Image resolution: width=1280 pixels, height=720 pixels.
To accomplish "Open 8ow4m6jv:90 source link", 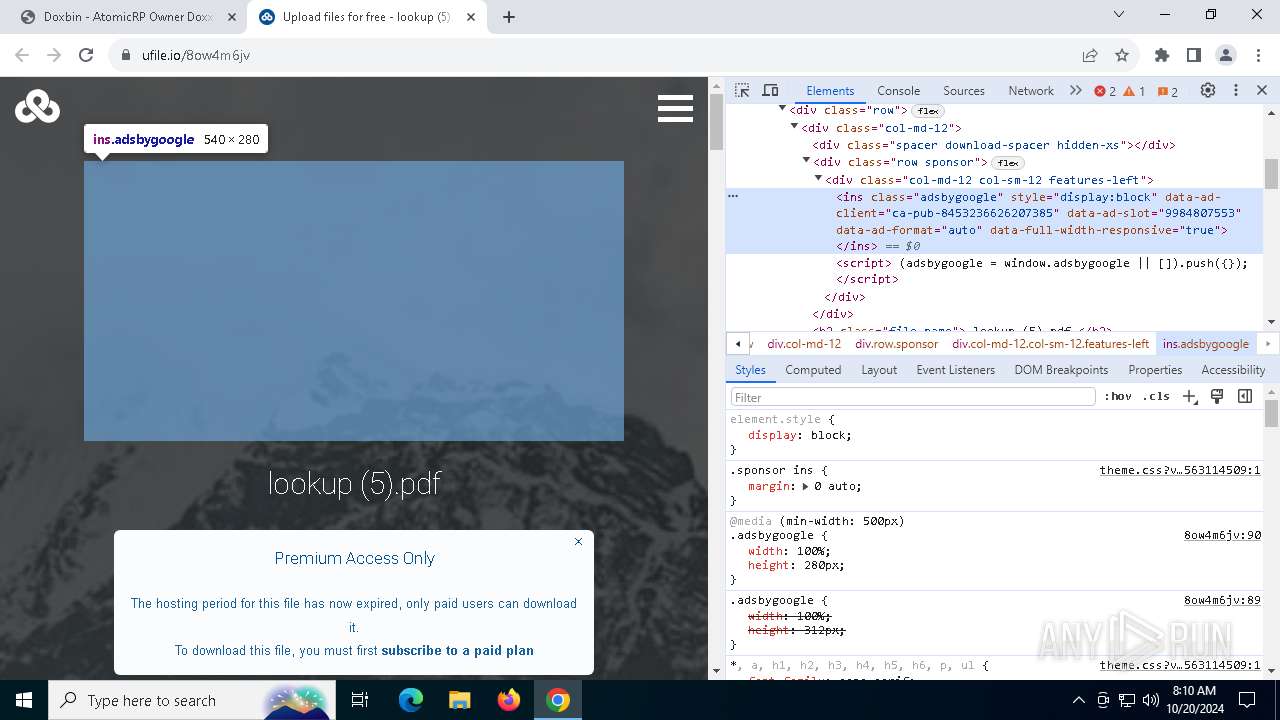I will point(1222,535).
